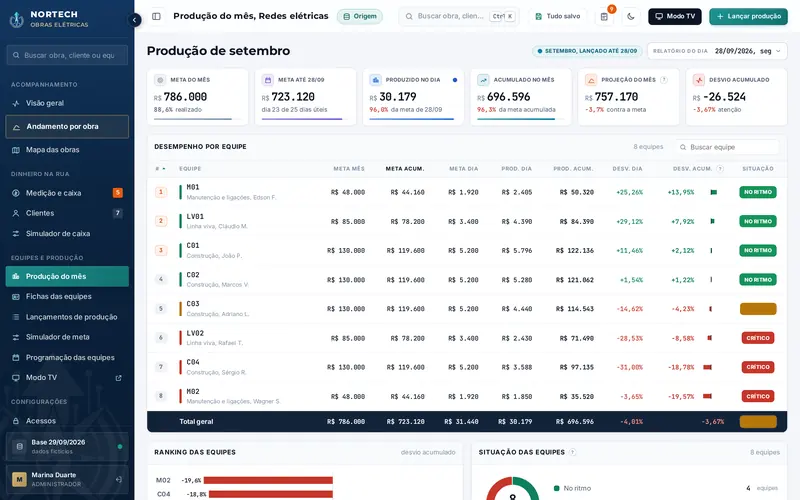Click the Base 29/09/2026 database card

(67, 446)
